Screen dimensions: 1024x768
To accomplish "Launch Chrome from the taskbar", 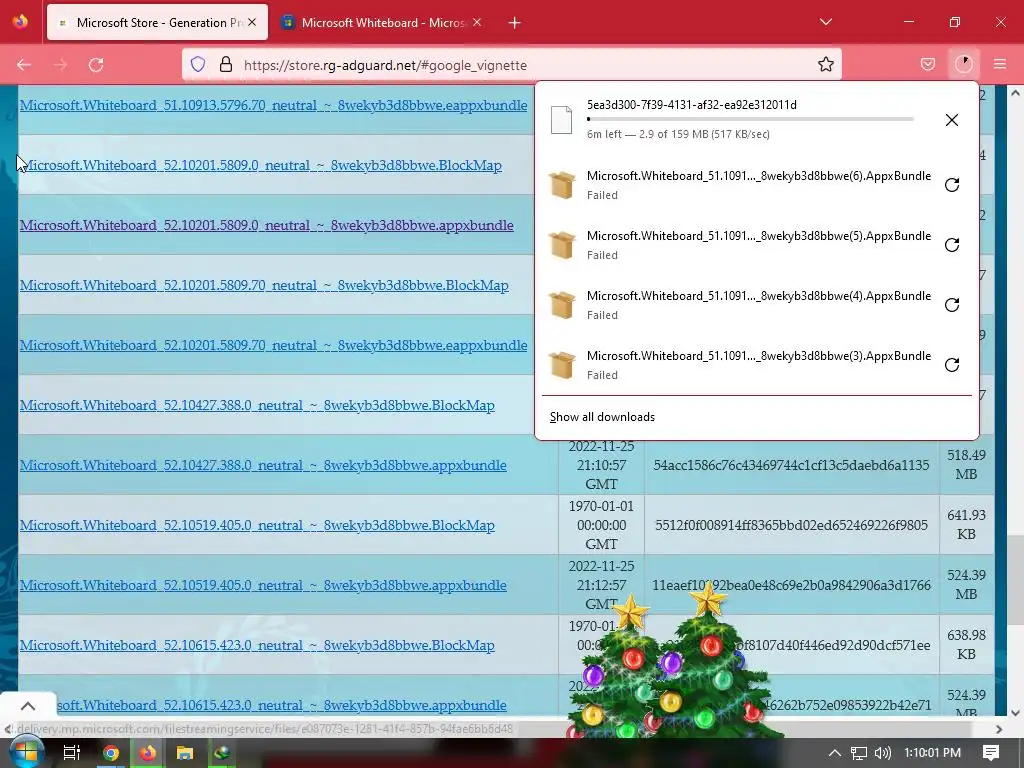I will pyautogui.click(x=110, y=753).
